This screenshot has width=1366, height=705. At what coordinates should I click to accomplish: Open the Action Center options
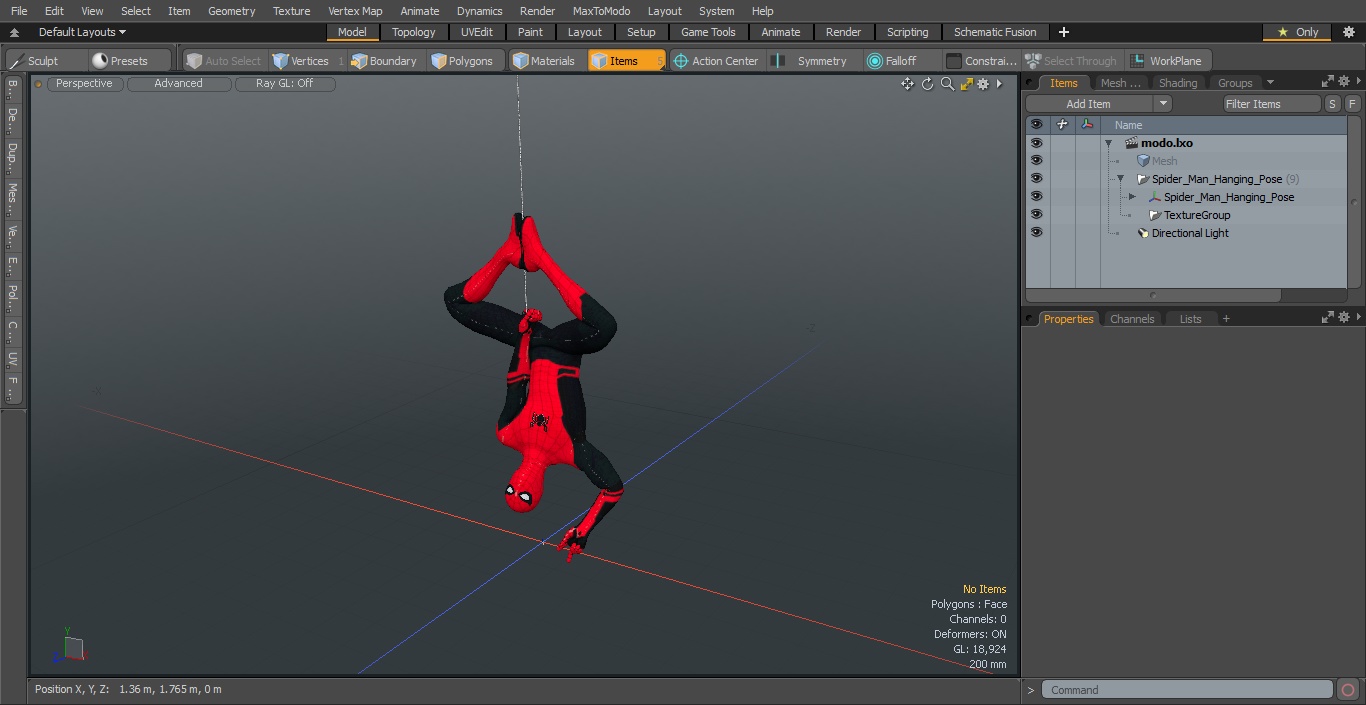point(716,61)
